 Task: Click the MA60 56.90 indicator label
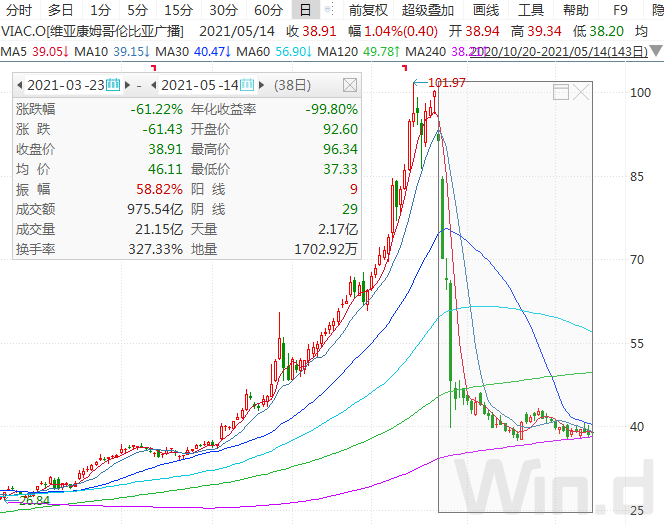coord(274,51)
